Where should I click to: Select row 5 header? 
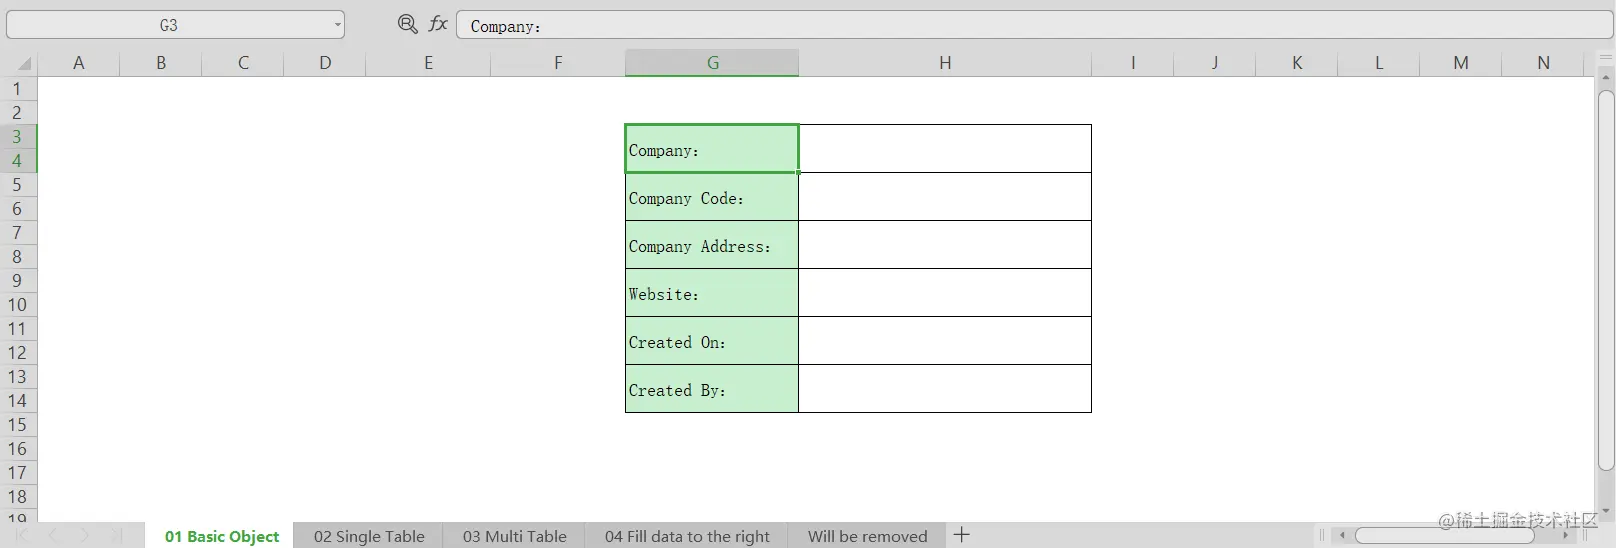18,185
